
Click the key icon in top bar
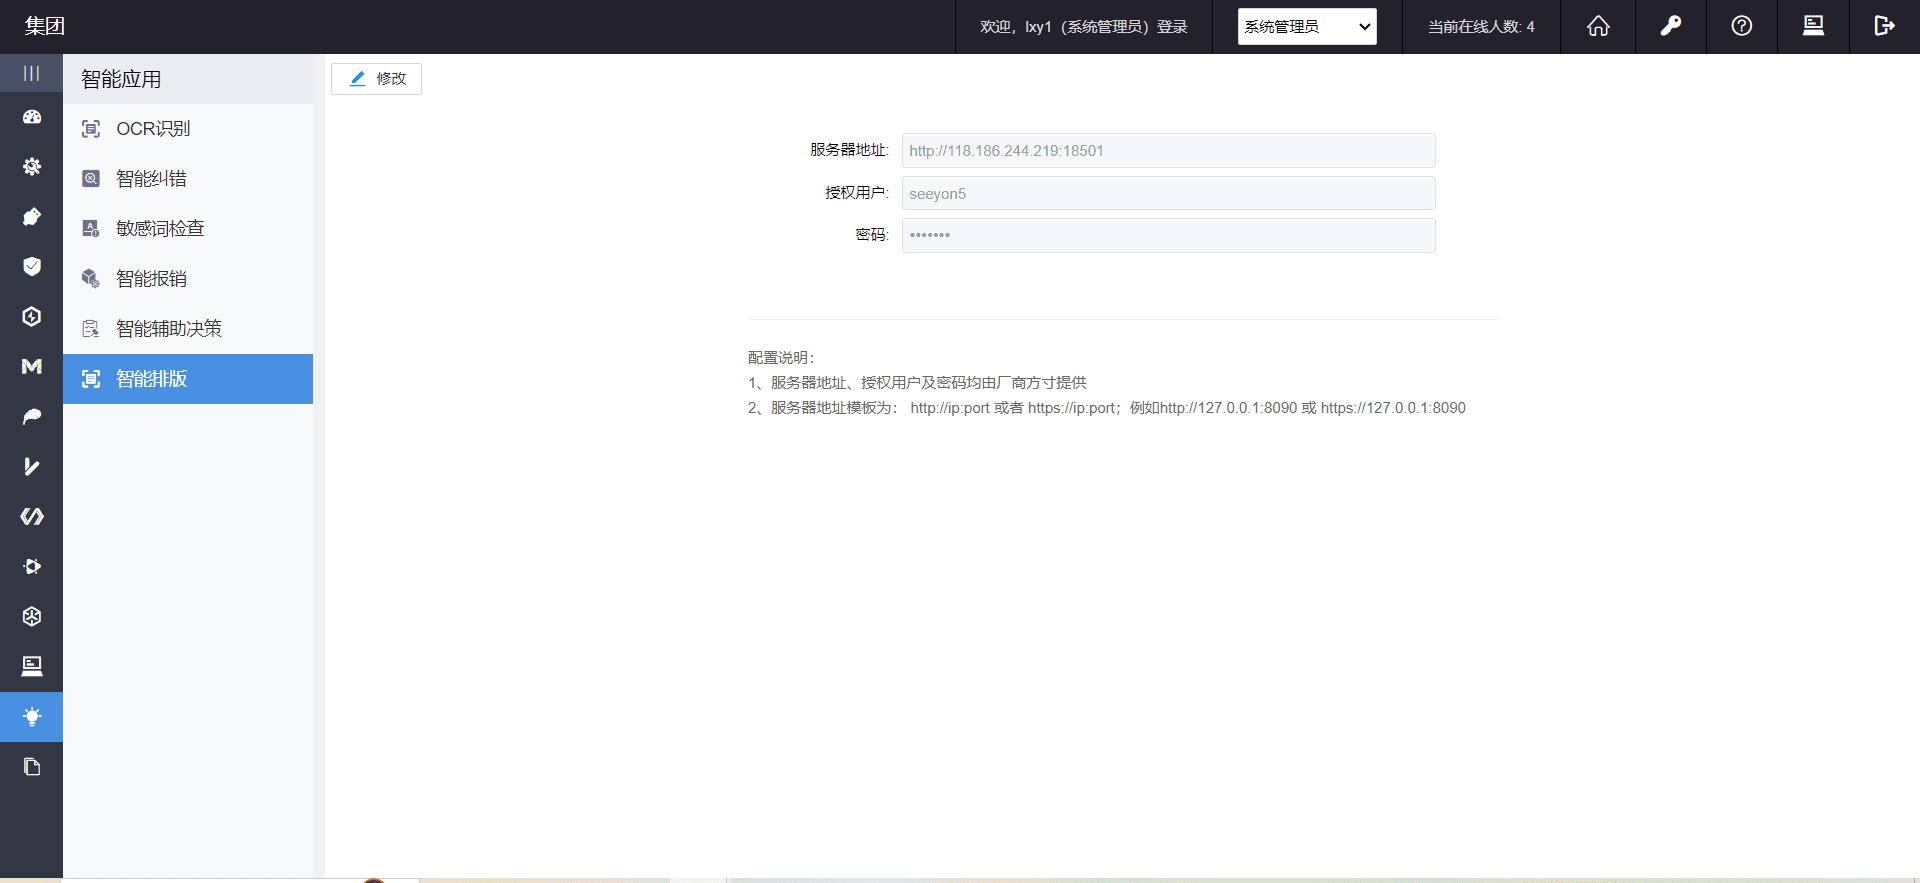pyautogui.click(x=1670, y=26)
